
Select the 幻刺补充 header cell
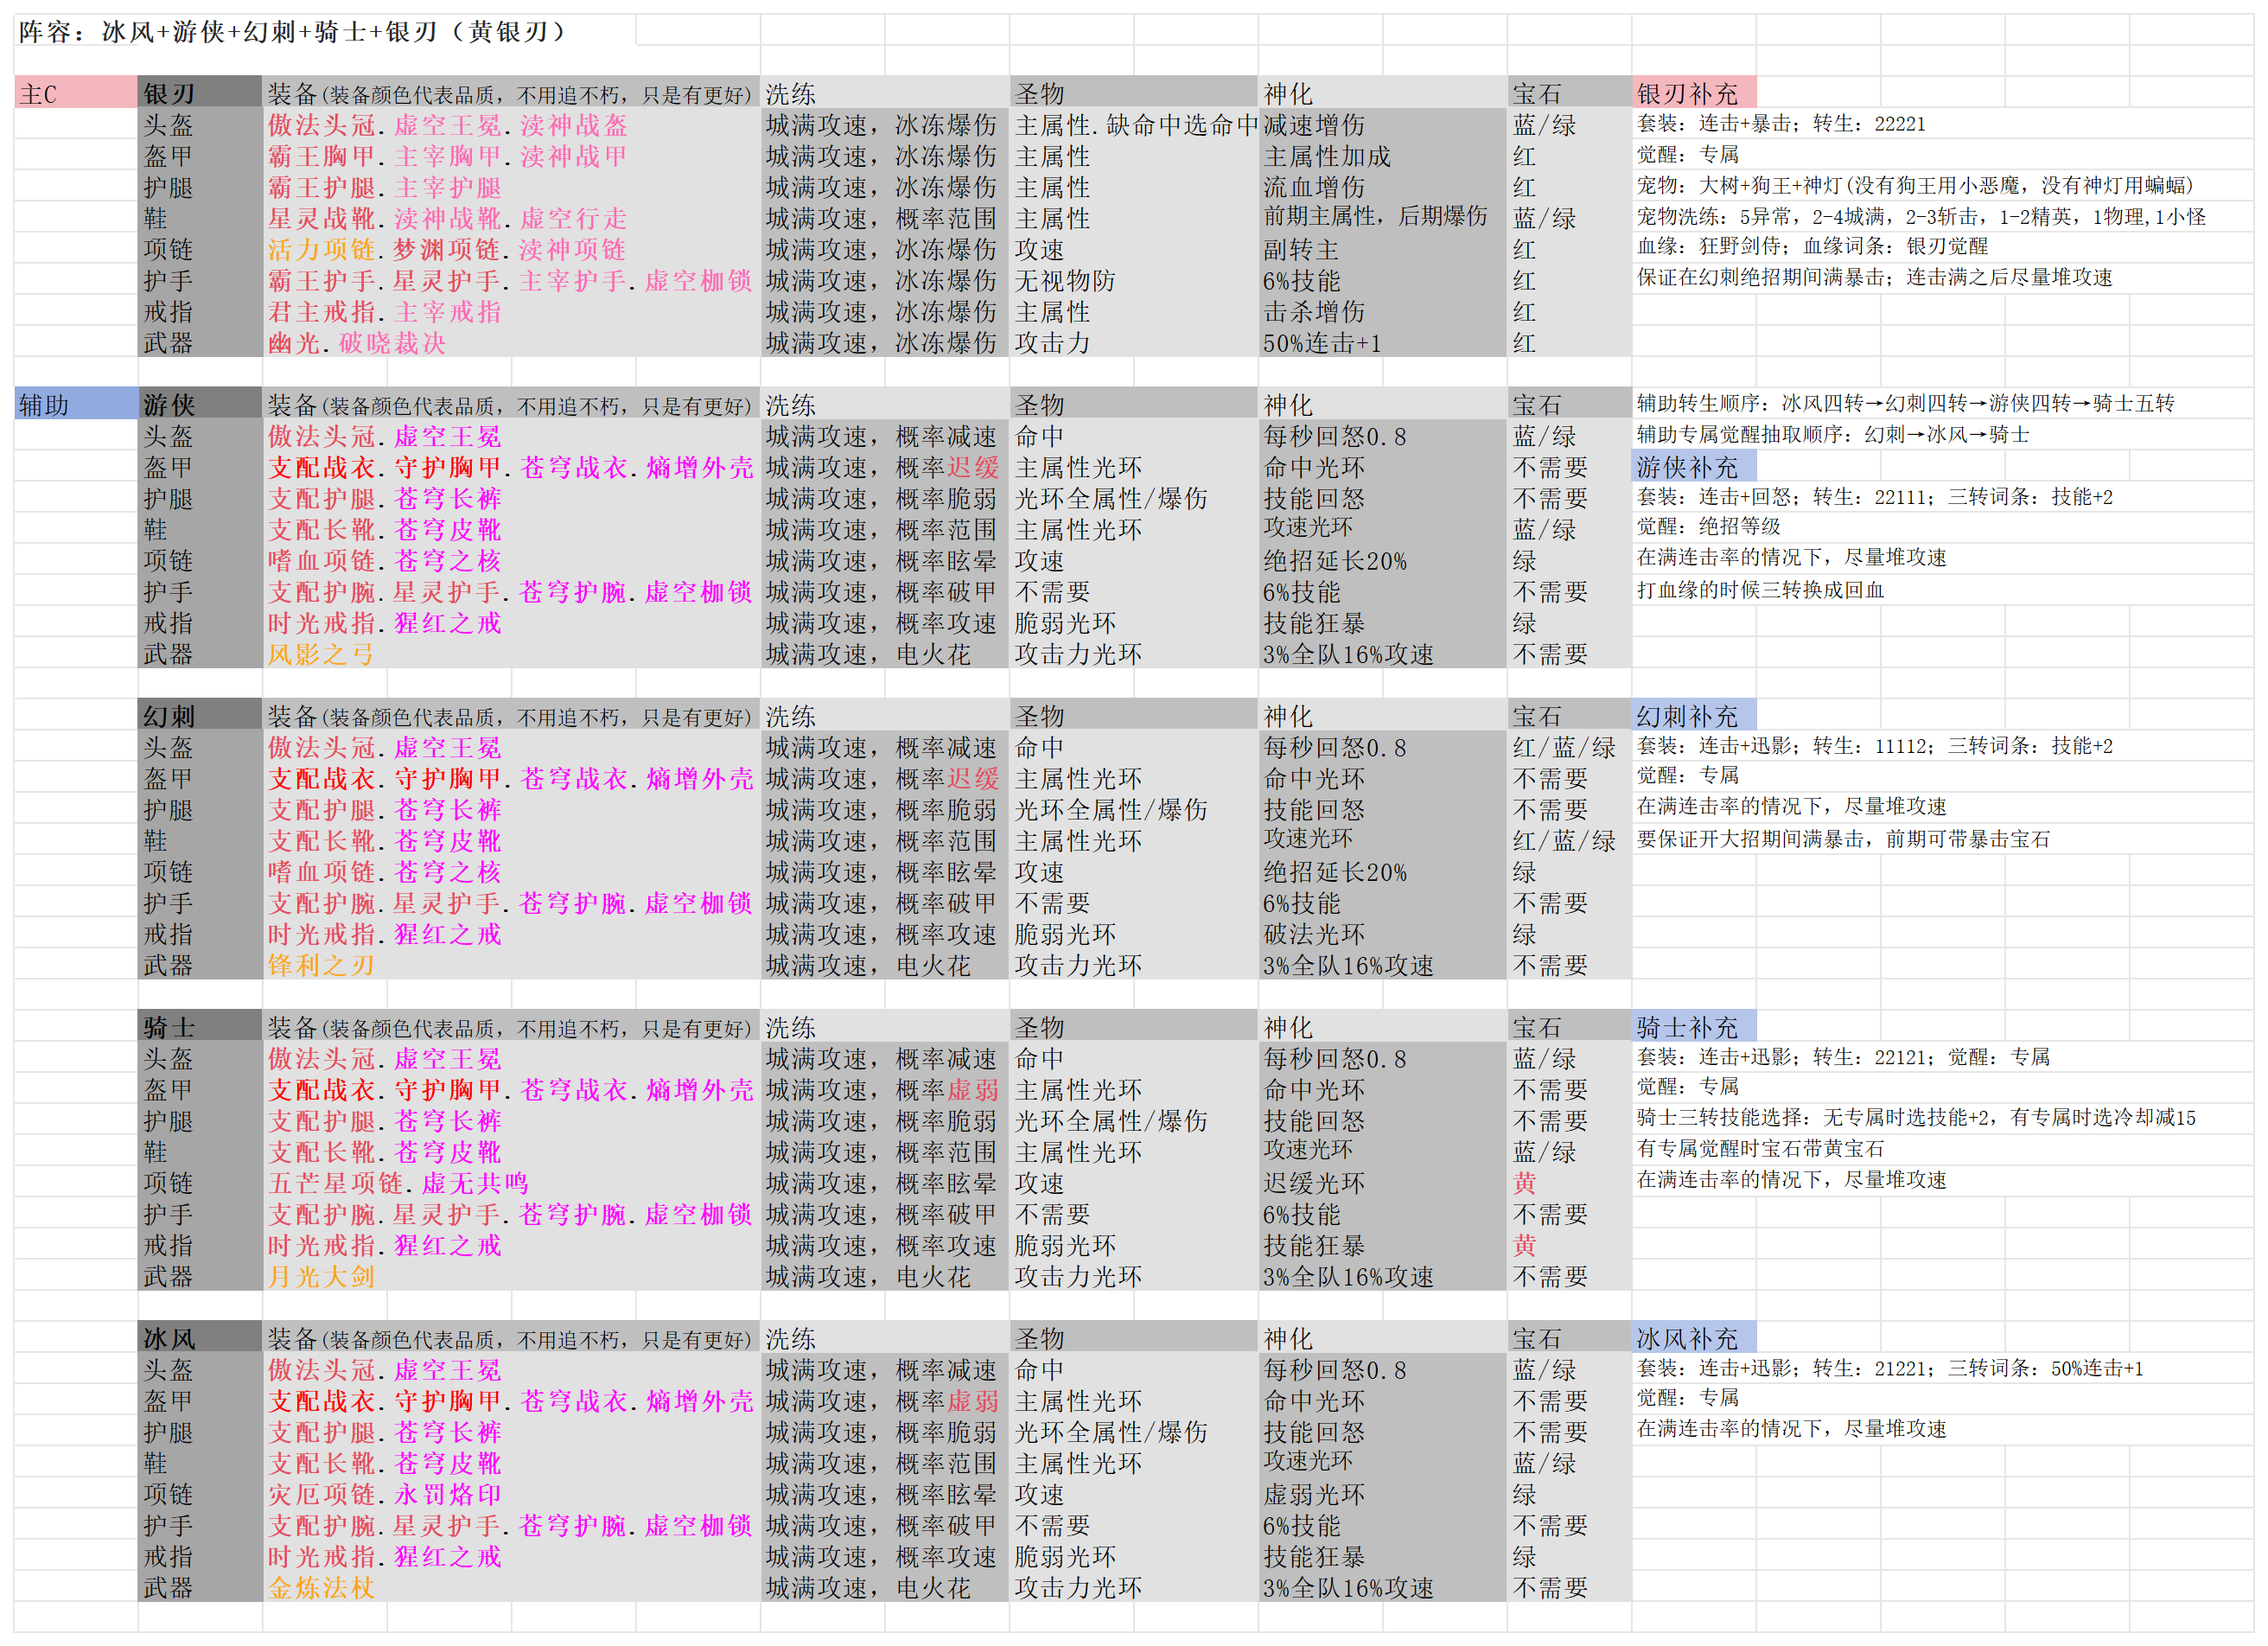tap(1692, 716)
